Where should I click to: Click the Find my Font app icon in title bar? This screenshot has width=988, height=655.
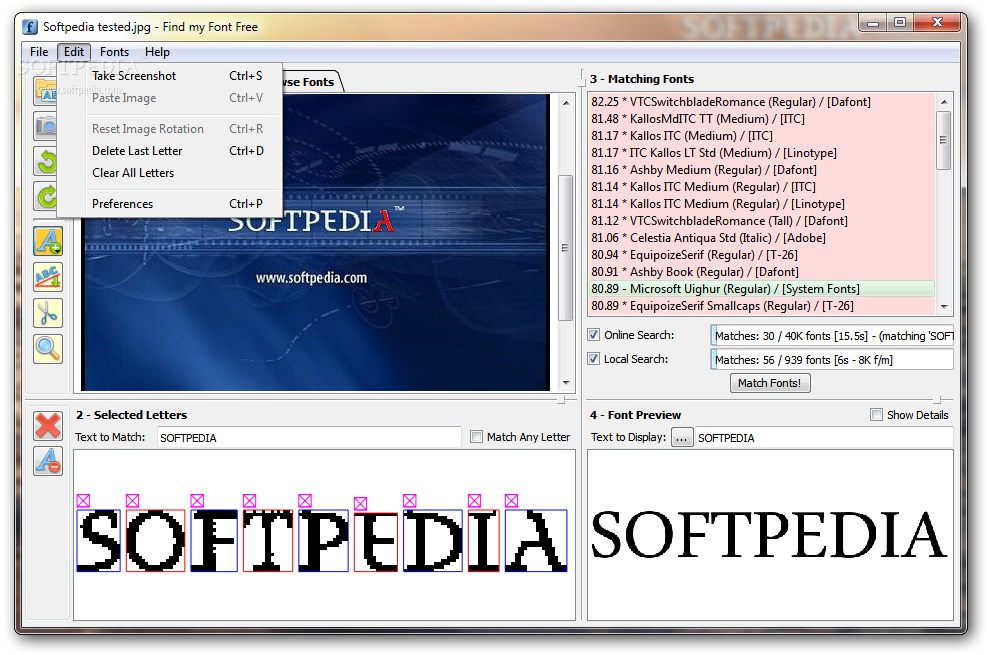(x=30, y=27)
